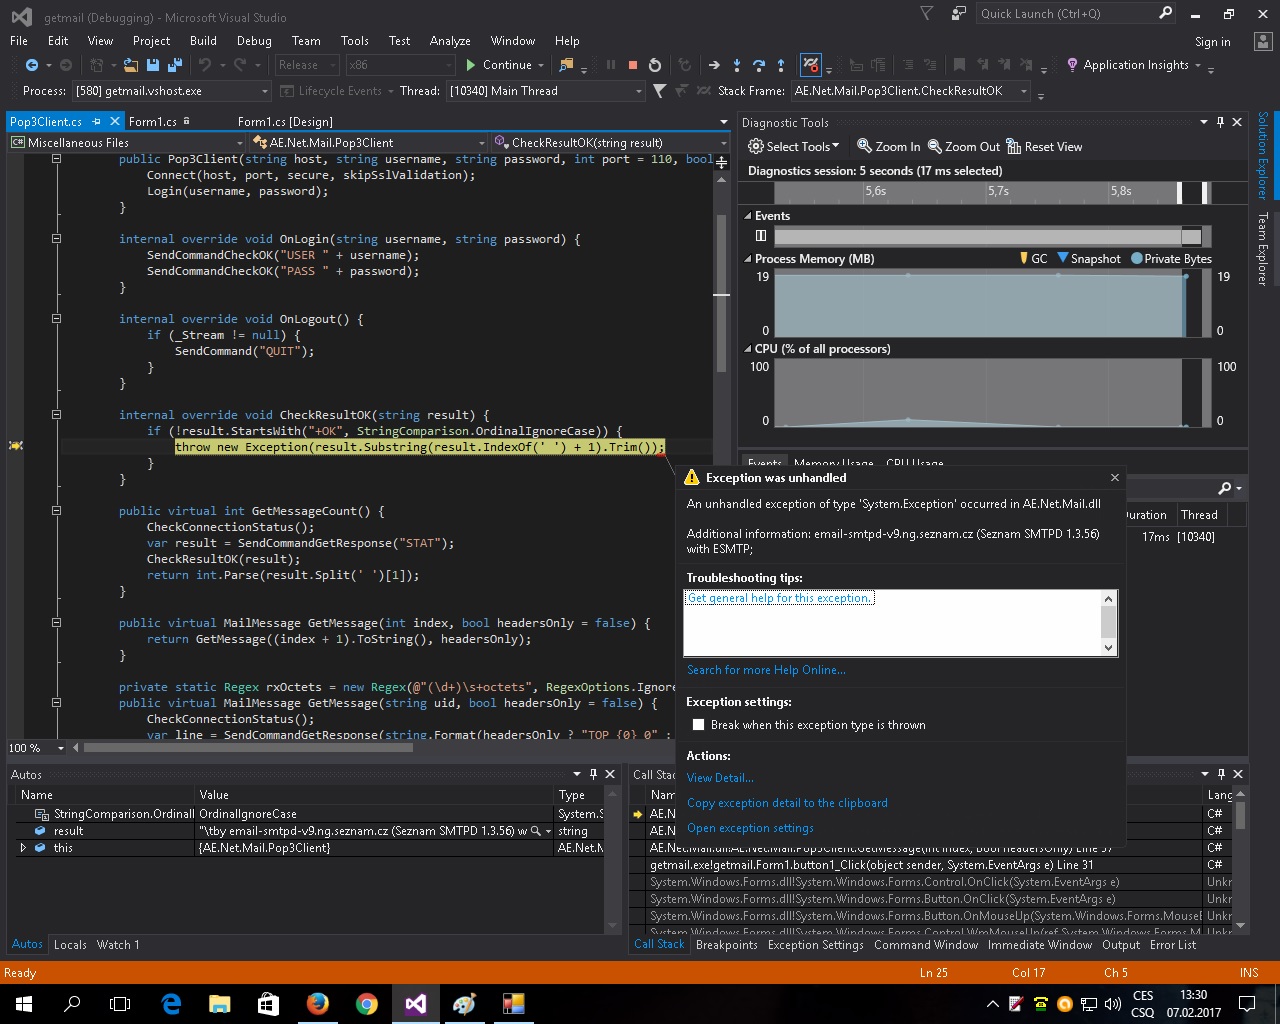This screenshot has height=1024, width=1280.
Task: Click Zoom Out in Diagnostic Tools
Action: coord(963,147)
